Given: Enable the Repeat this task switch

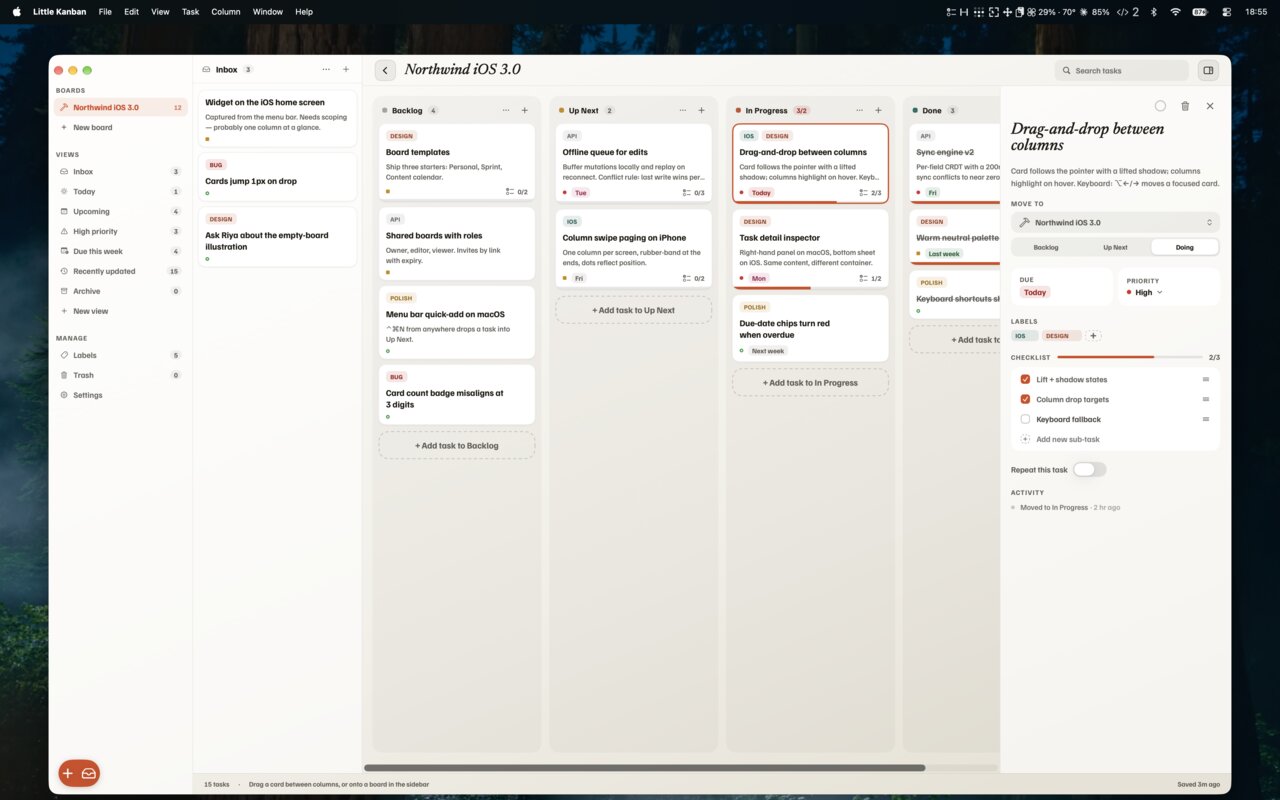Looking at the screenshot, I should coord(1090,470).
